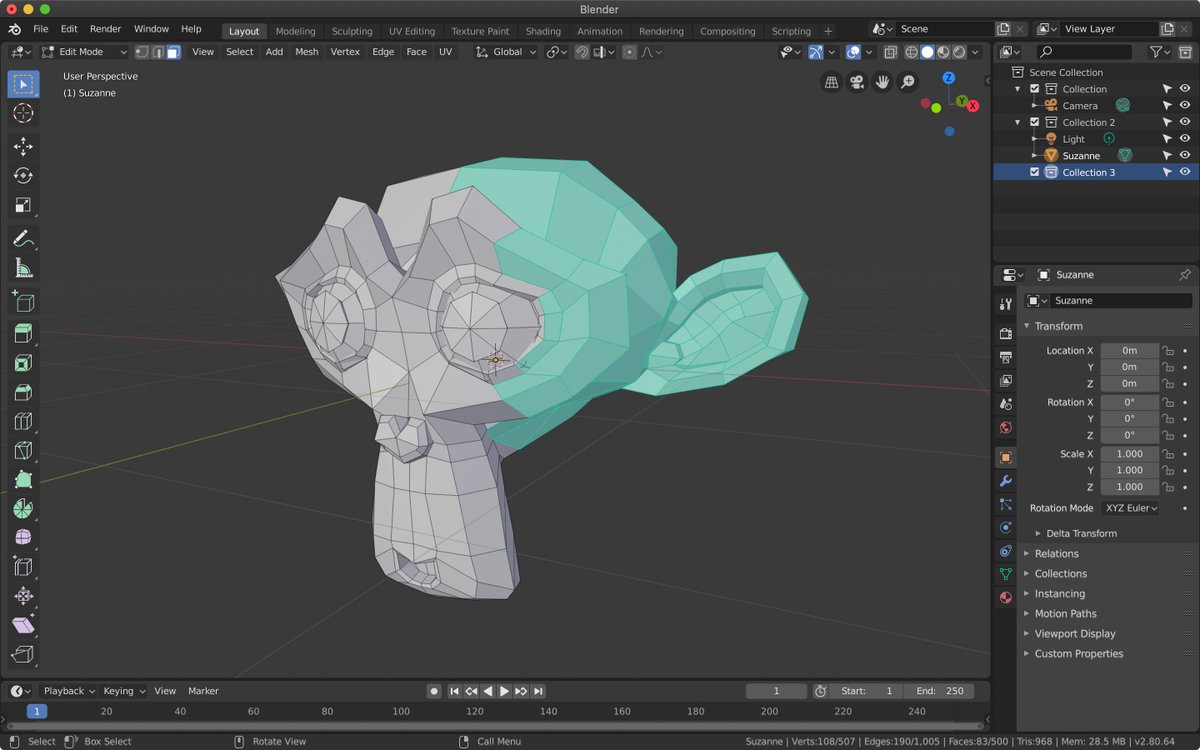This screenshot has height=750, width=1200.
Task: Click the pan view hand icon
Action: click(x=882, y=82)
